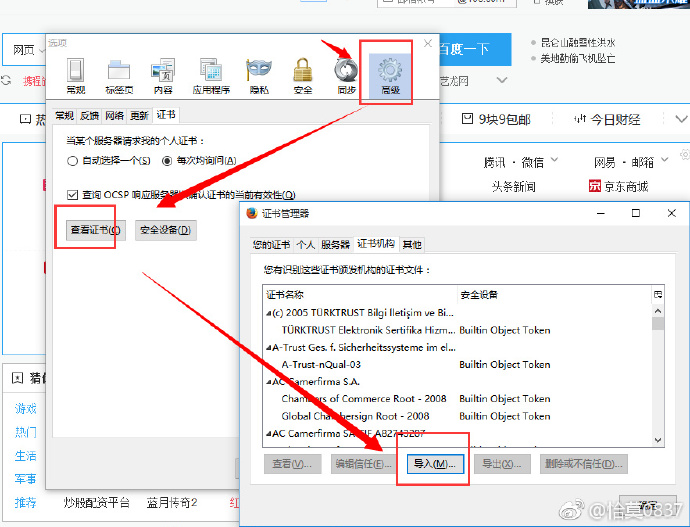Click the 导出 export button
Screen dimensions: 690x527
pyautogui.click(x=502, y=464)
